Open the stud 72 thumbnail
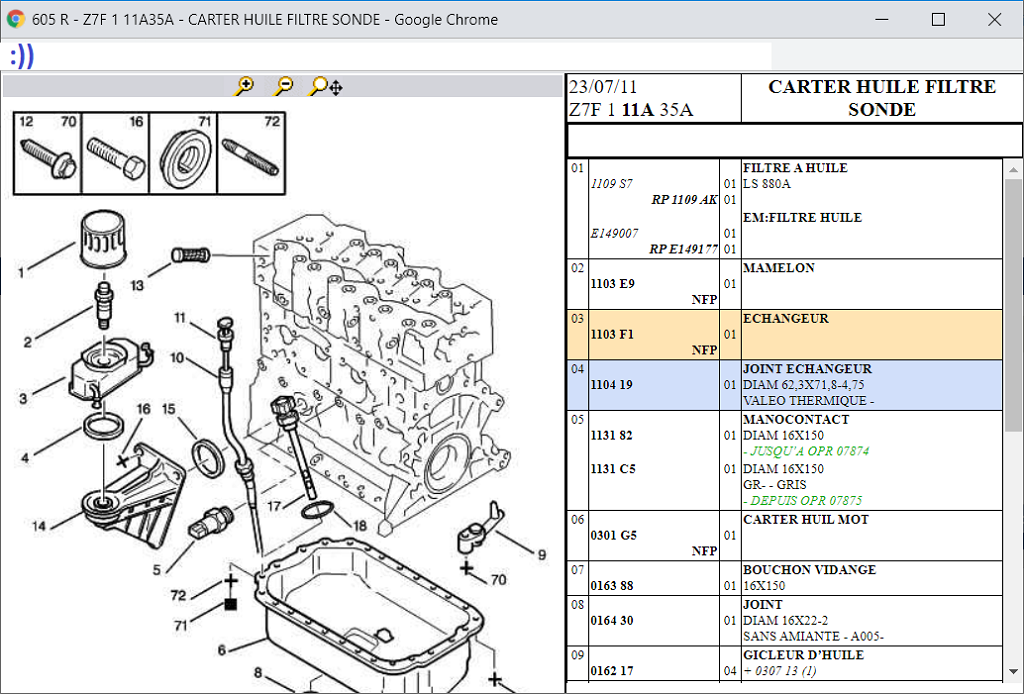1024x694 pixels. click(252, 153)
